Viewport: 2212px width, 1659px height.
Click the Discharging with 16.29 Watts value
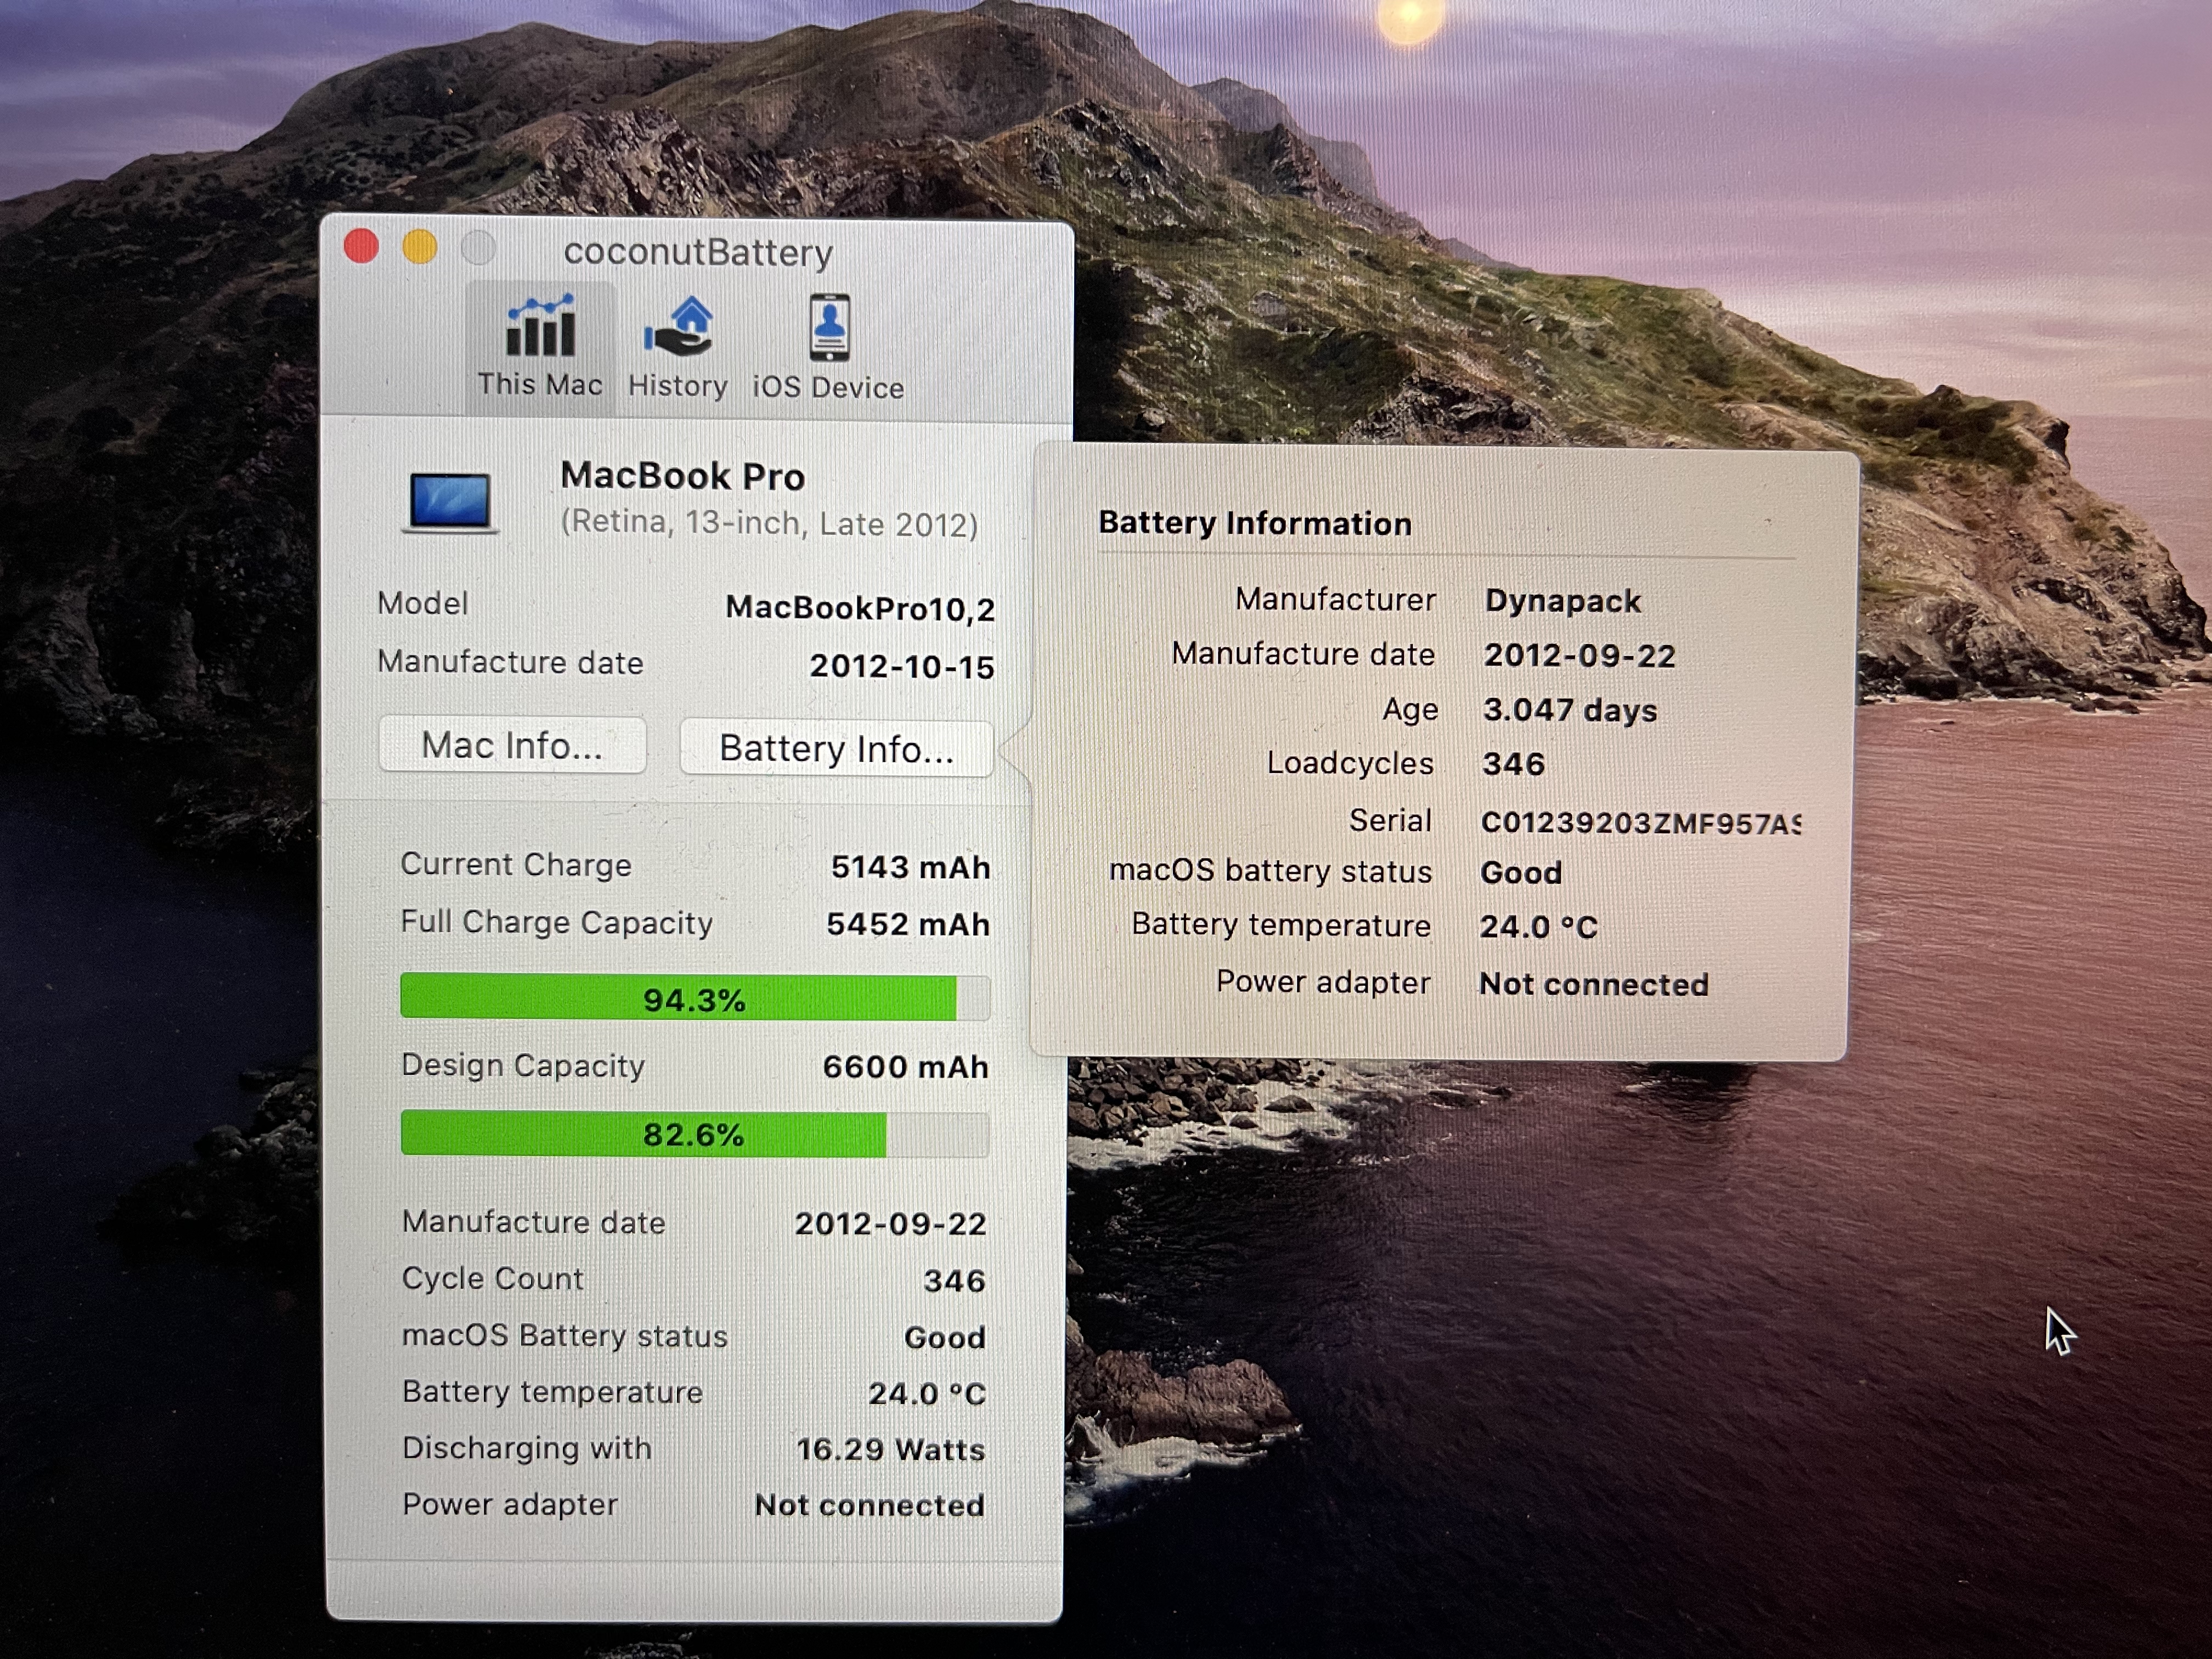[x=890, y=1449]
